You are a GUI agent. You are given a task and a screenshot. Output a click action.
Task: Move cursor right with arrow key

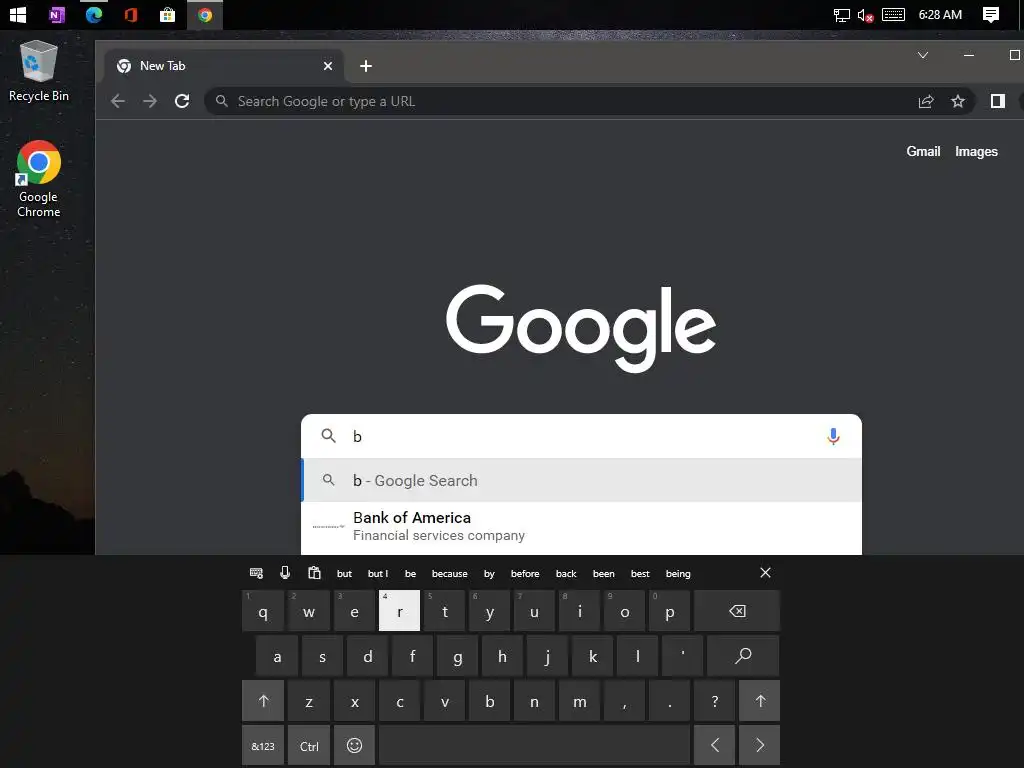[760, 746]
